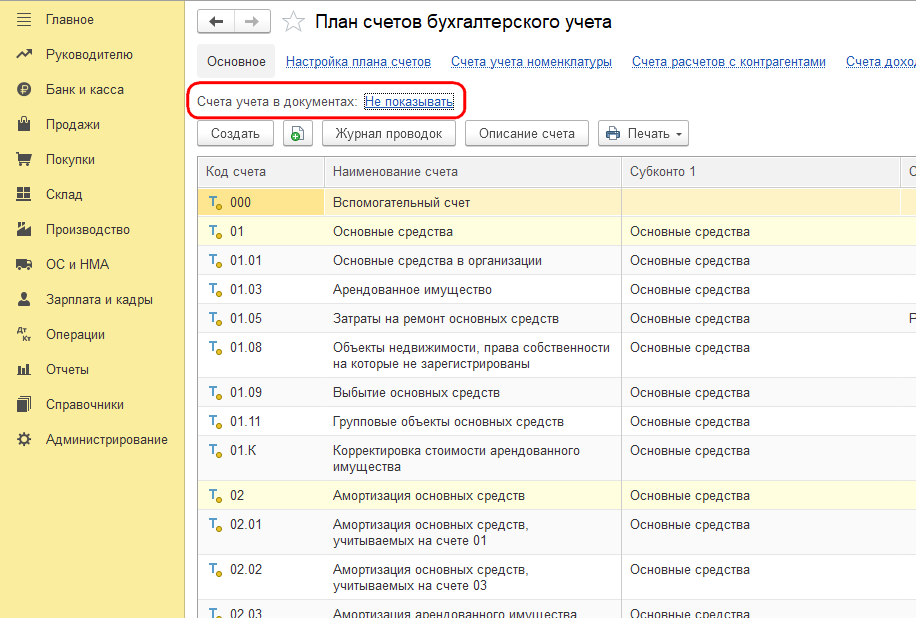Click the Отчеты bar chart icon
Screen dimensions: 916x618
(24, 369)
